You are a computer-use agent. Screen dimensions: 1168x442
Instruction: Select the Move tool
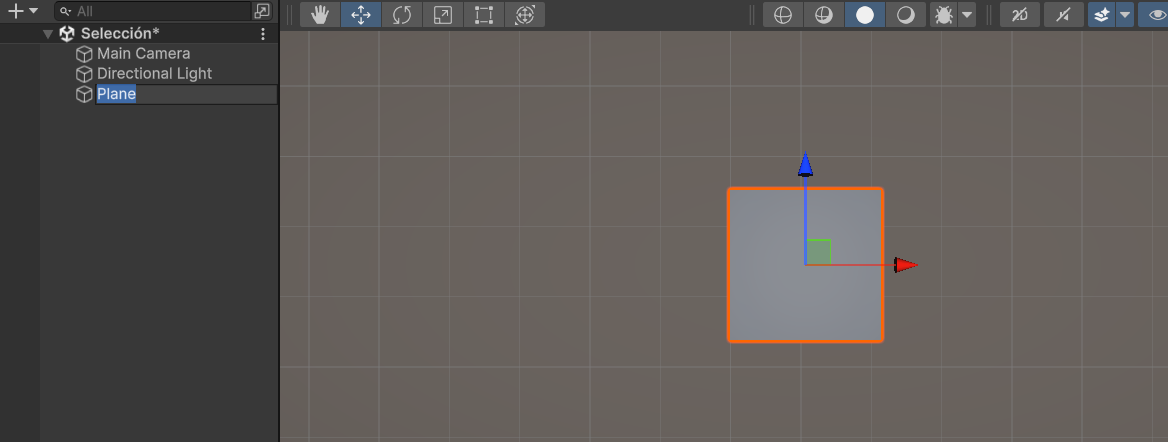(x=361, y=14)
